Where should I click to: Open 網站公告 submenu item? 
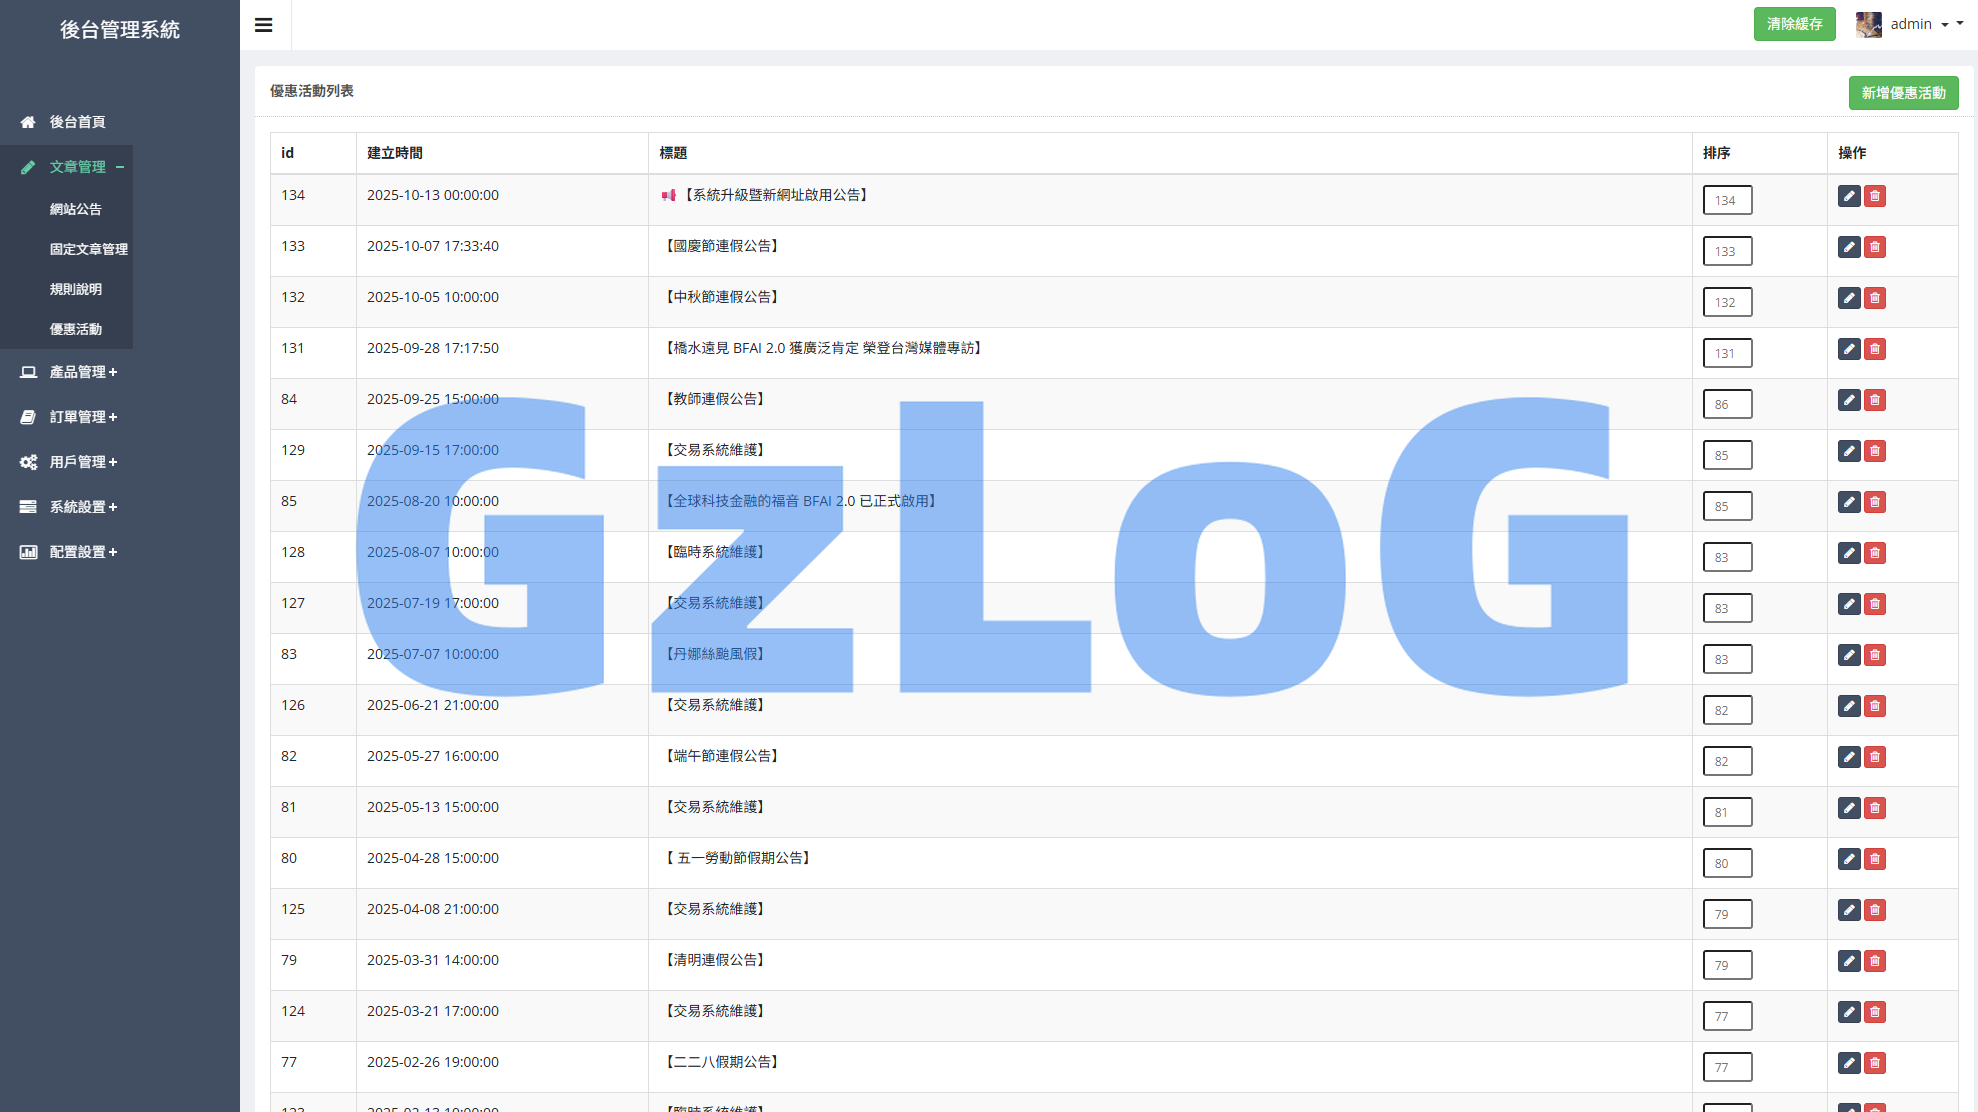click(x=76, y=209)
